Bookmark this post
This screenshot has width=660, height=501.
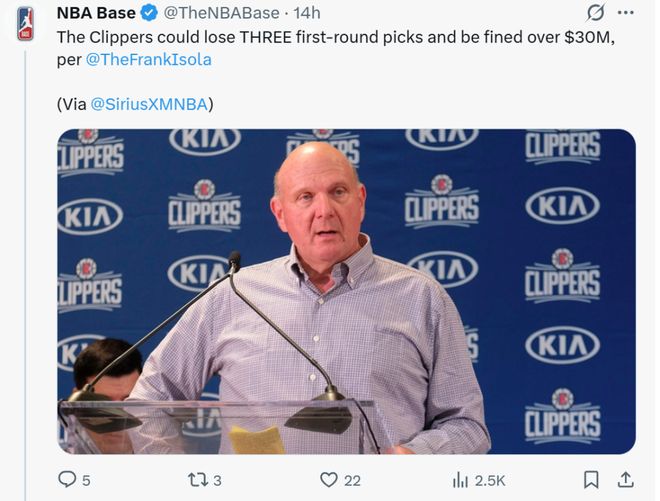[591, 480]
